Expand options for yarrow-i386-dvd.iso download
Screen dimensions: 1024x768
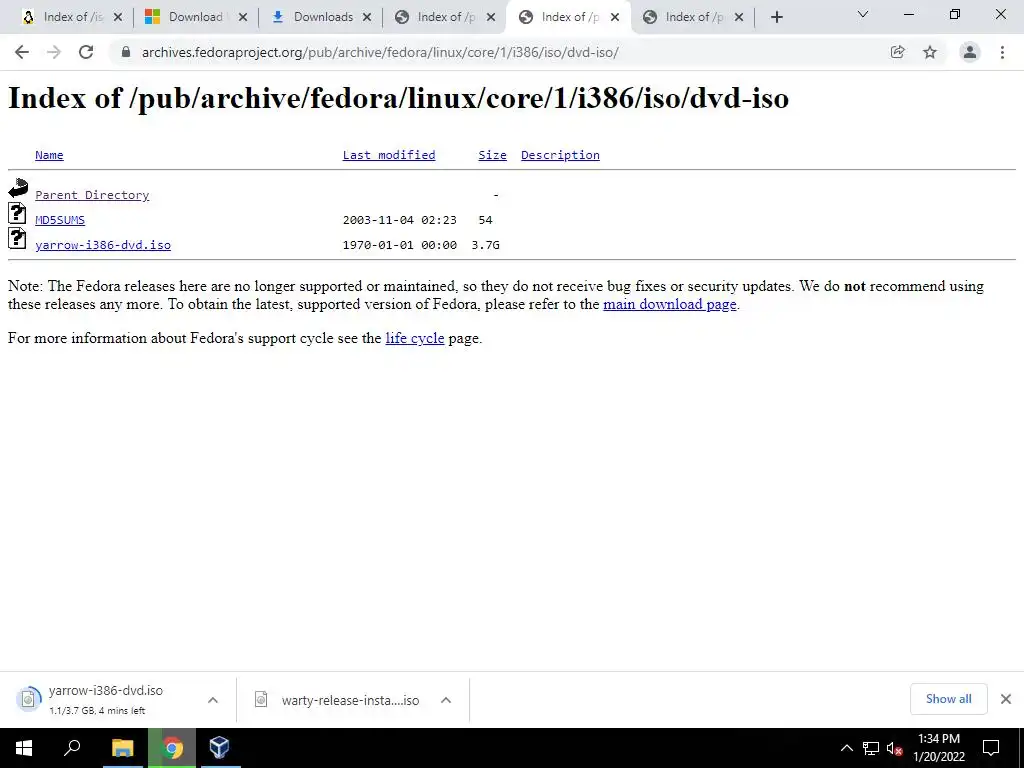[x=213, y=700]
